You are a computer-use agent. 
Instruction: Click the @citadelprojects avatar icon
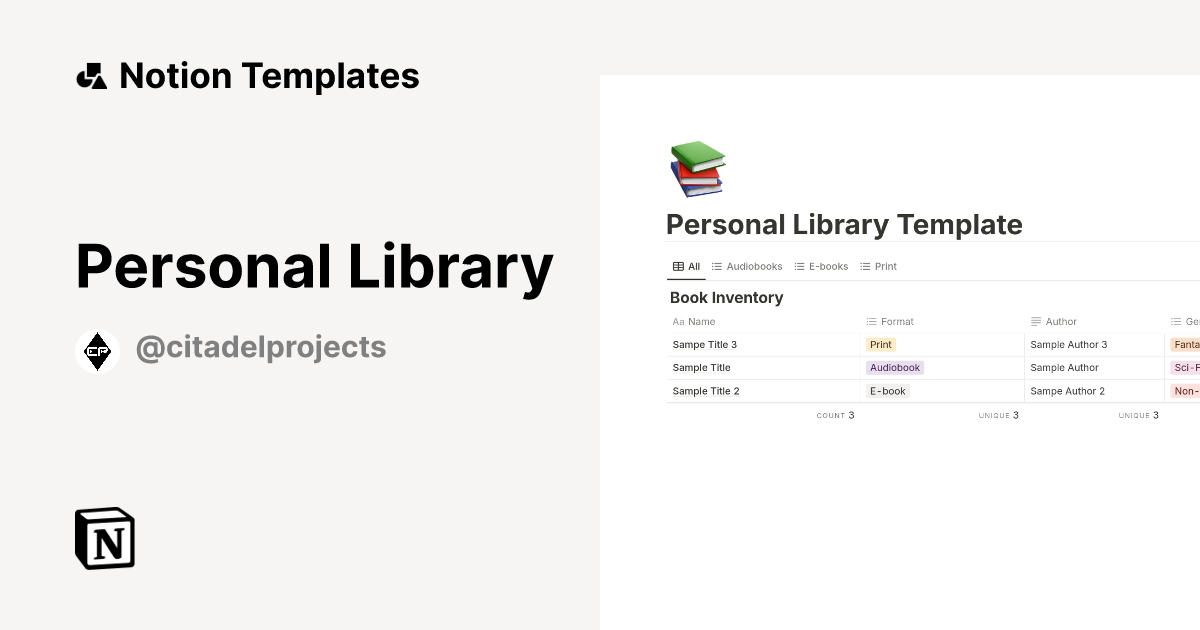[97, 350]
